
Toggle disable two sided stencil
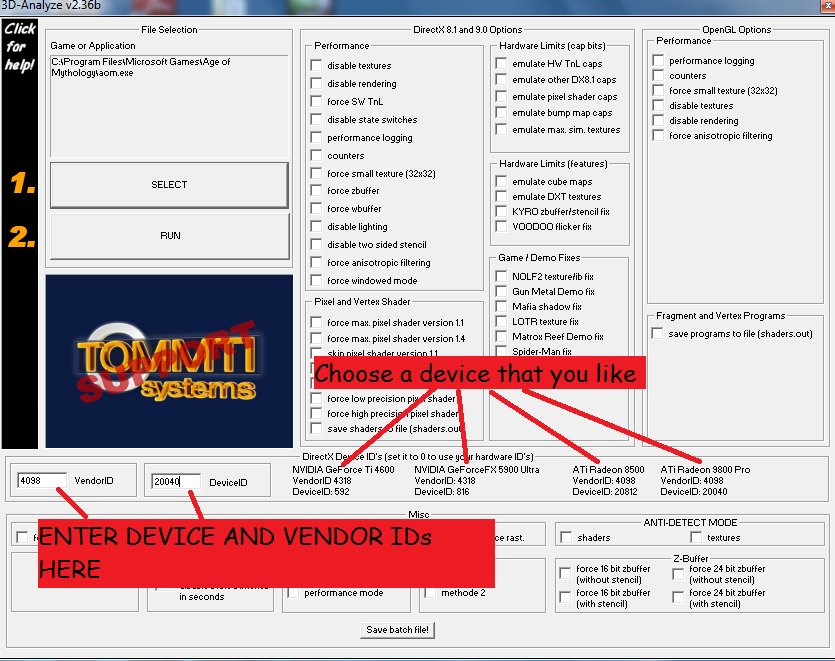[x=316, y=244]
